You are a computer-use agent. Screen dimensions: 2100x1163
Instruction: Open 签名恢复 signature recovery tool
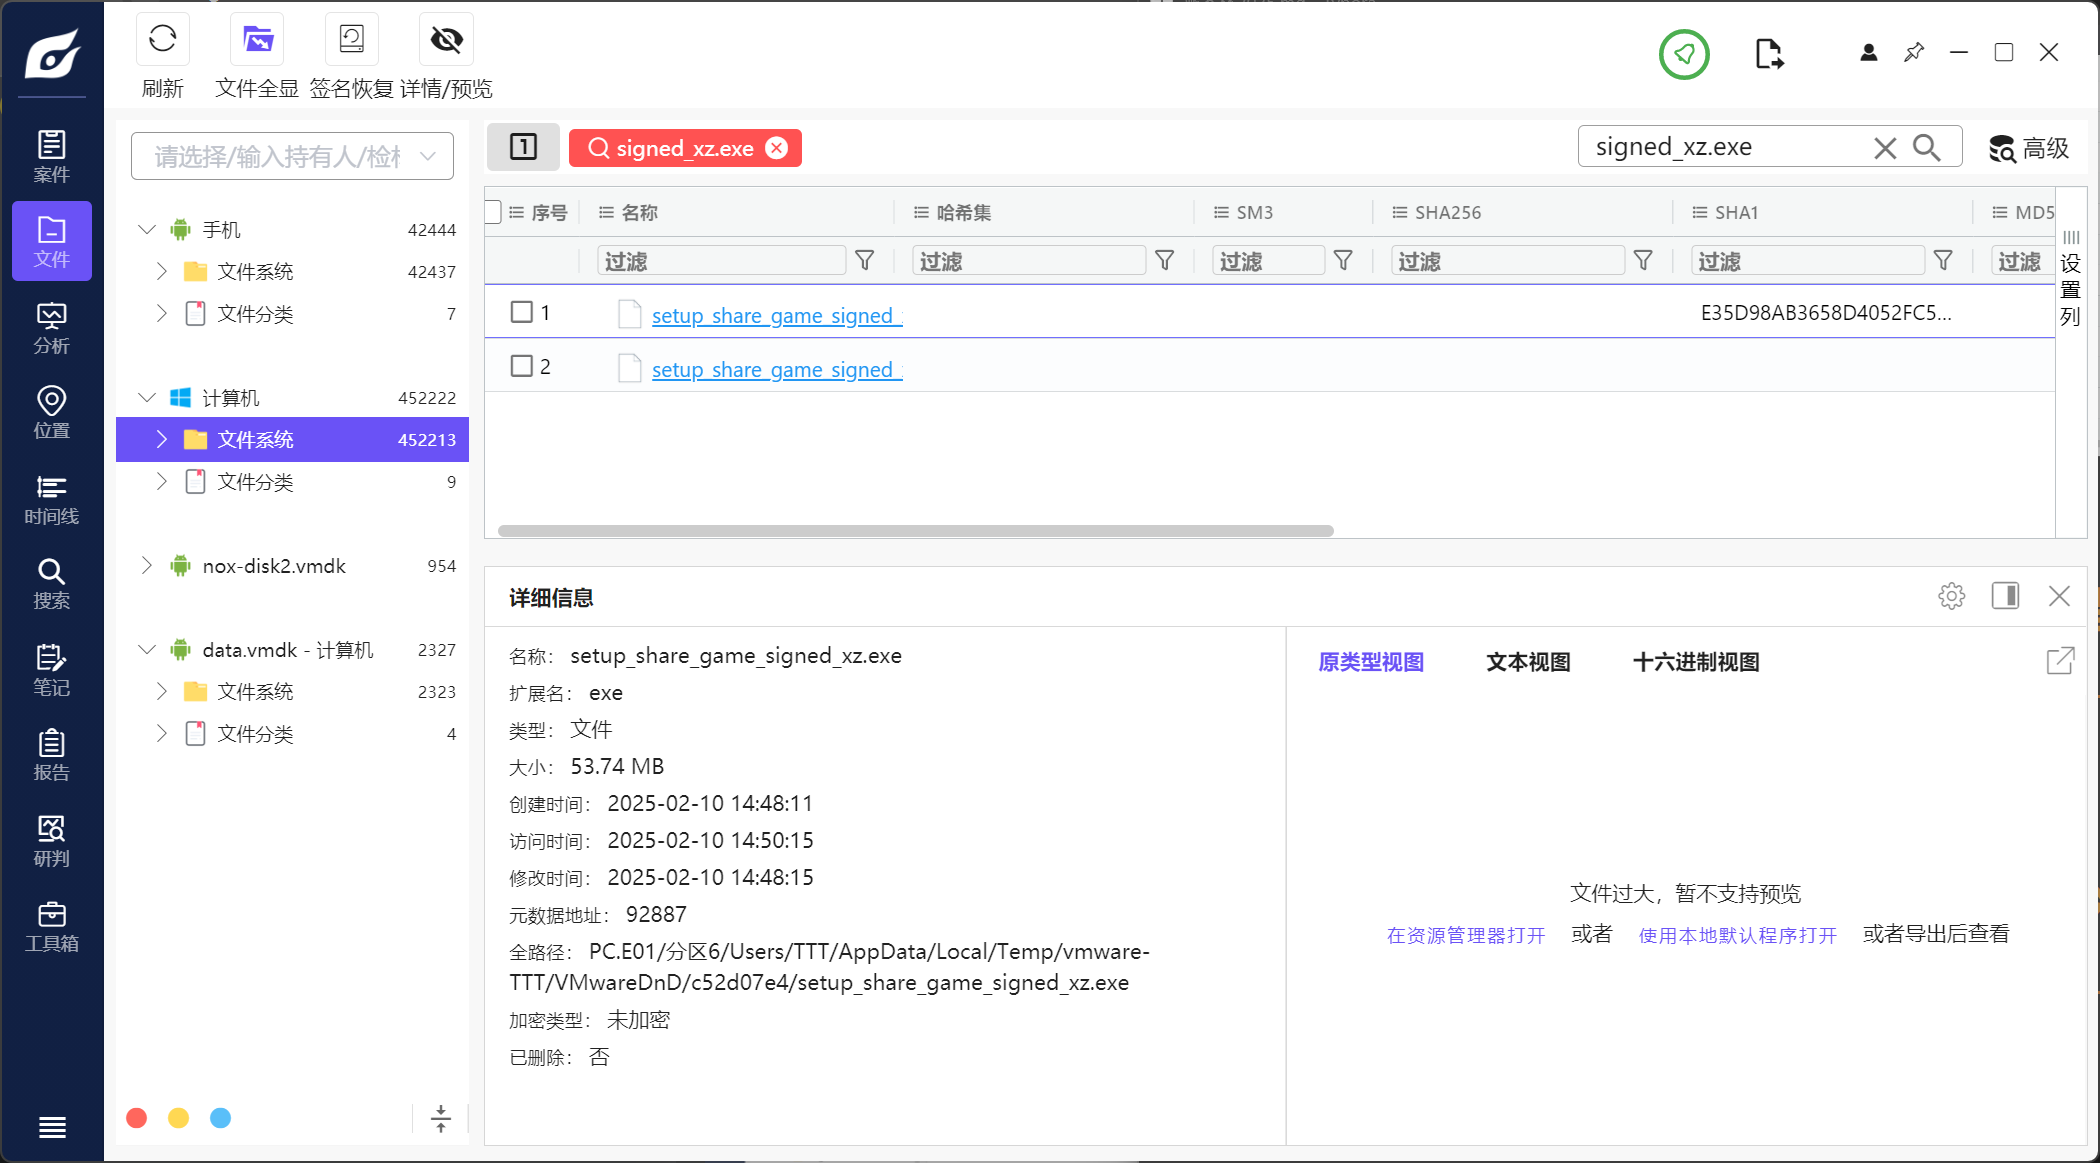click(351, 40)
